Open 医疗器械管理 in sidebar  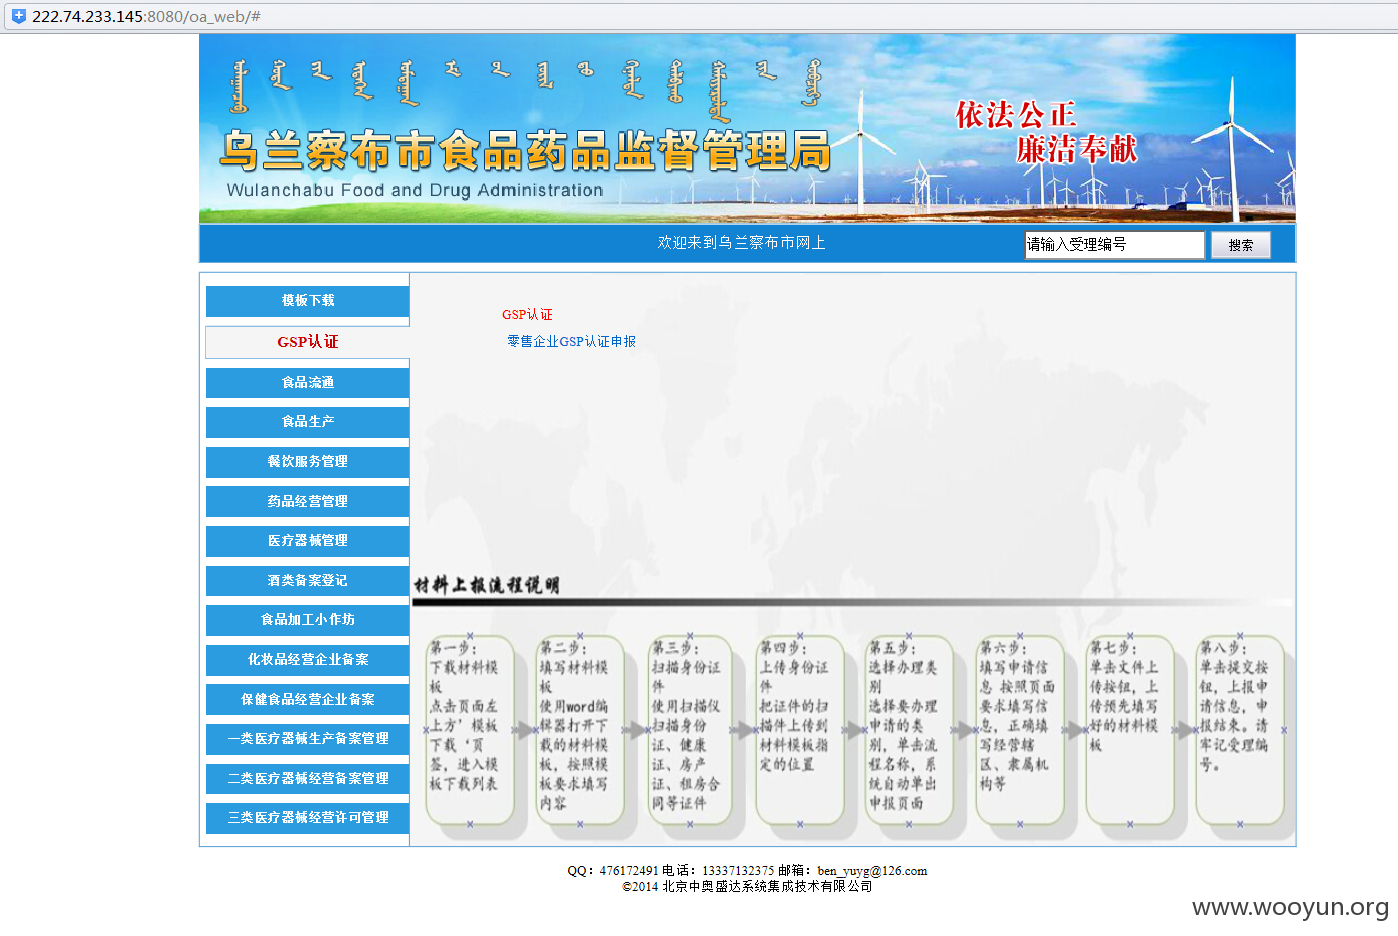(x=308, y=541)
